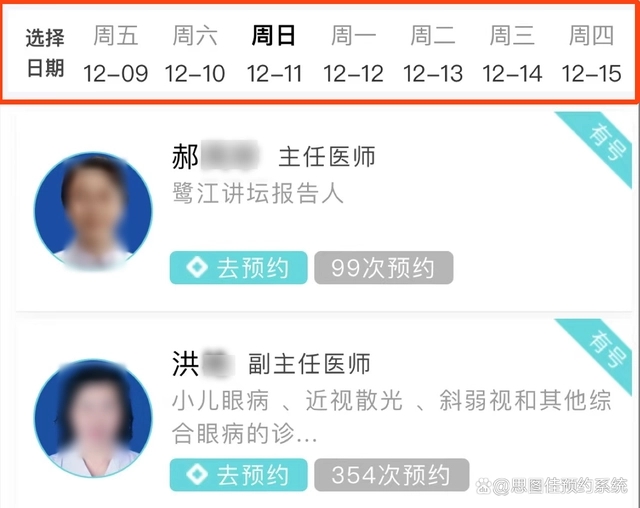The image size is (640, 508).
Task: Click the 选择日期 label
Action: pyautogui.click(x=45, y=53)
